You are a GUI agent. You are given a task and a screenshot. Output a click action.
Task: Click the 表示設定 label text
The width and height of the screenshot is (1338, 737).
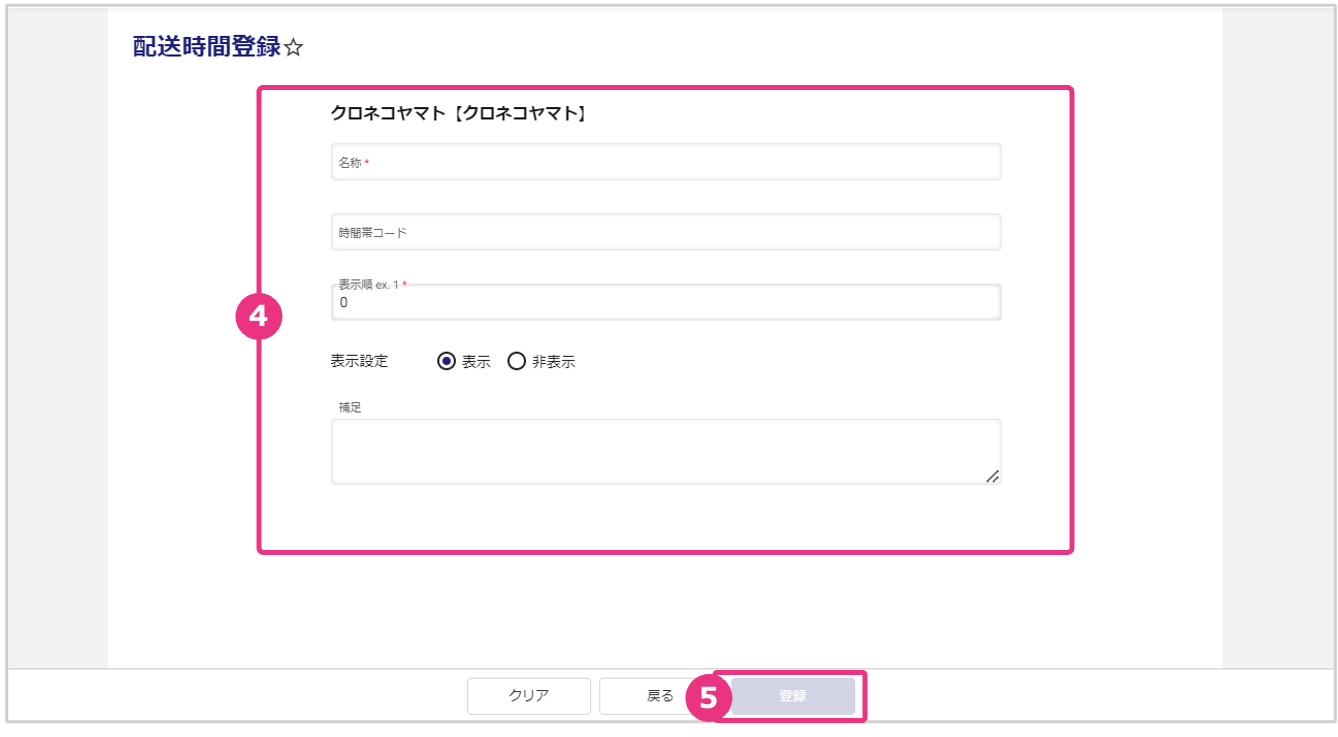(x=359, y=362)
